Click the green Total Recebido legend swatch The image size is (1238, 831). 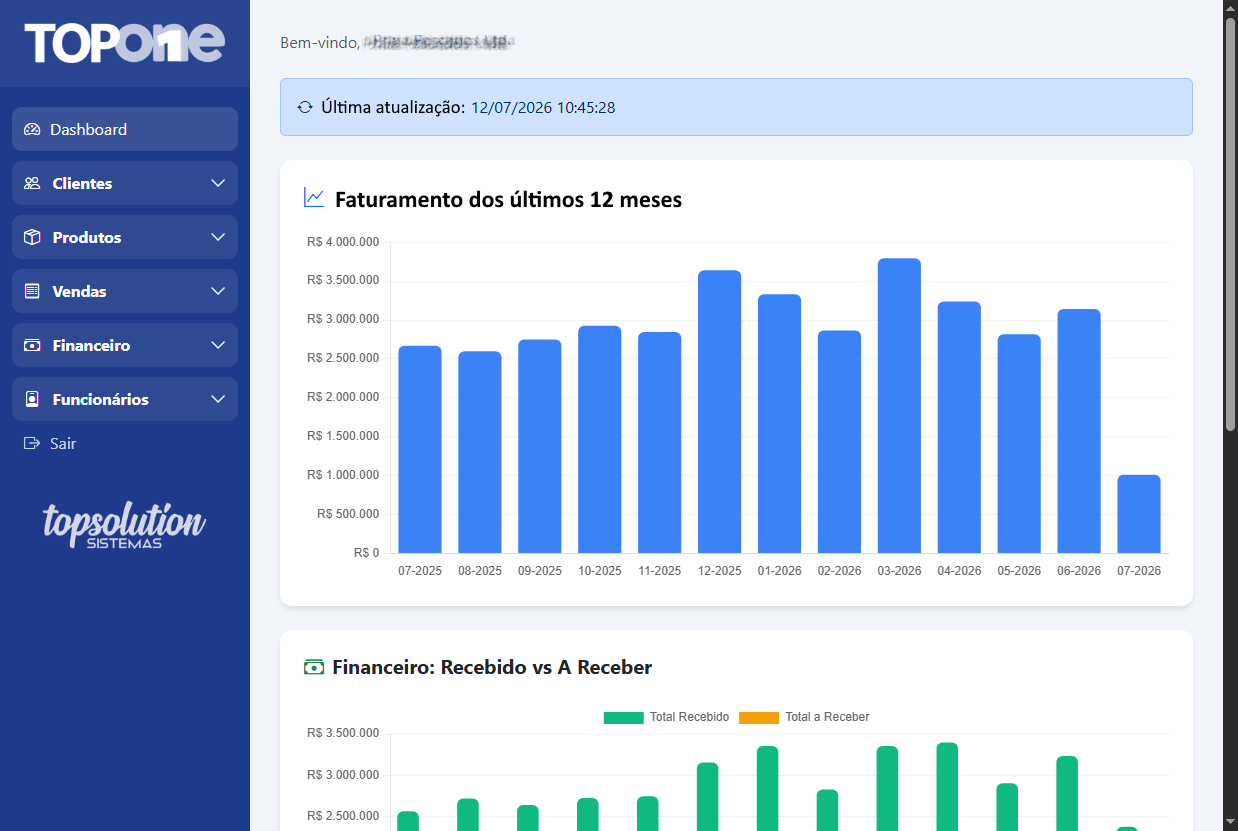624,718
